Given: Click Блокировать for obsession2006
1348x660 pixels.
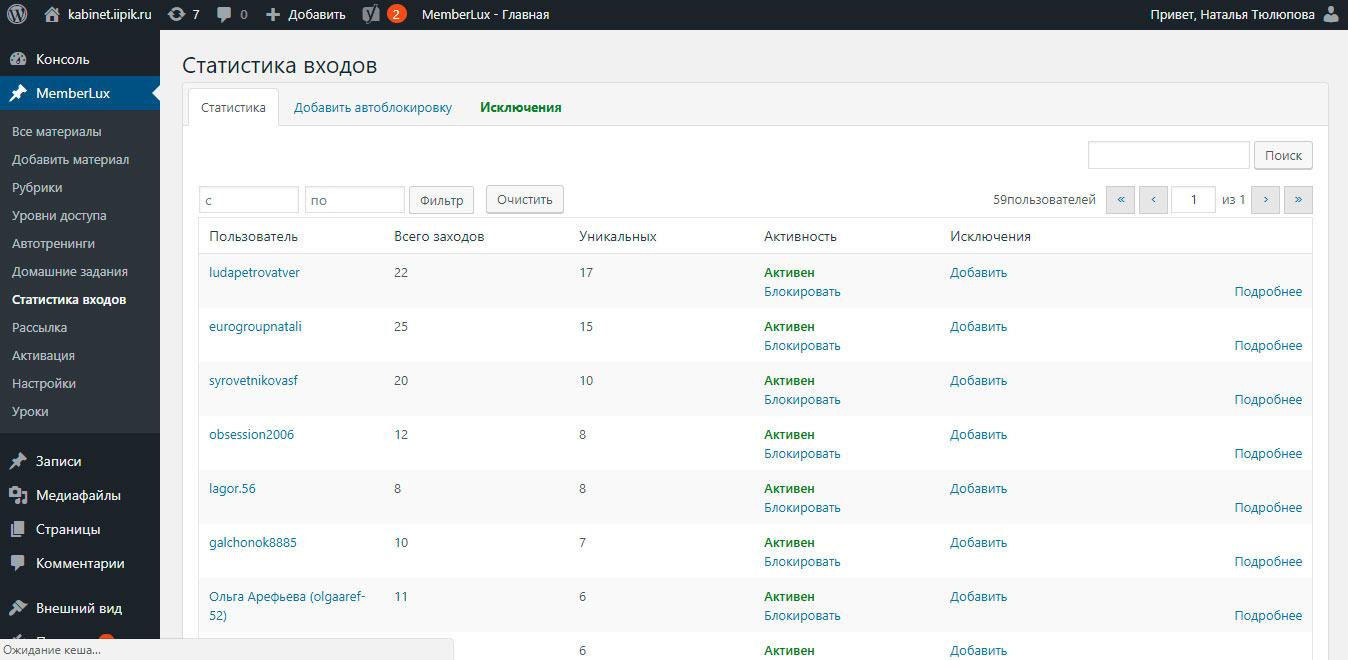Looking at the screenshot, I should pos(802,454).
